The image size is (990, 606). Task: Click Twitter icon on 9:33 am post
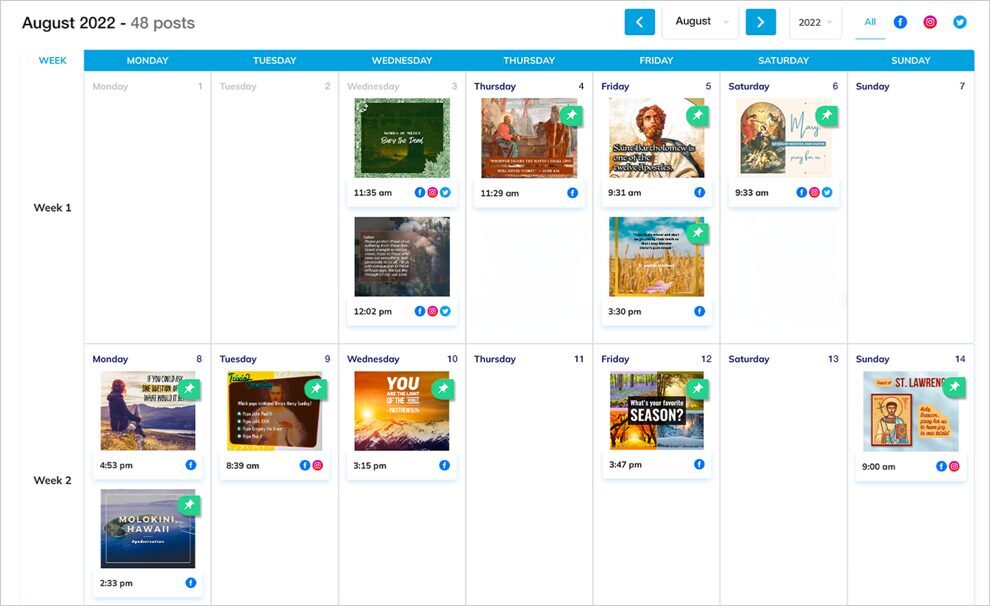pyautogui.click(x=827, y=192)
